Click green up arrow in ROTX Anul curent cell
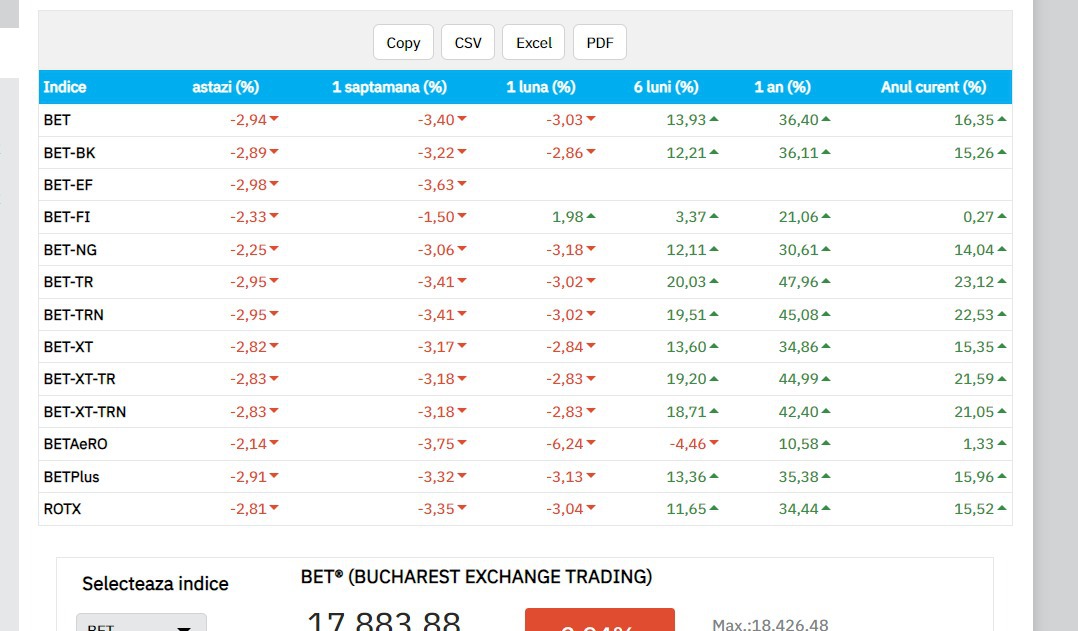Image resolution: width=1078 pixels, height=631 pixels. [x=1002, y=509]
